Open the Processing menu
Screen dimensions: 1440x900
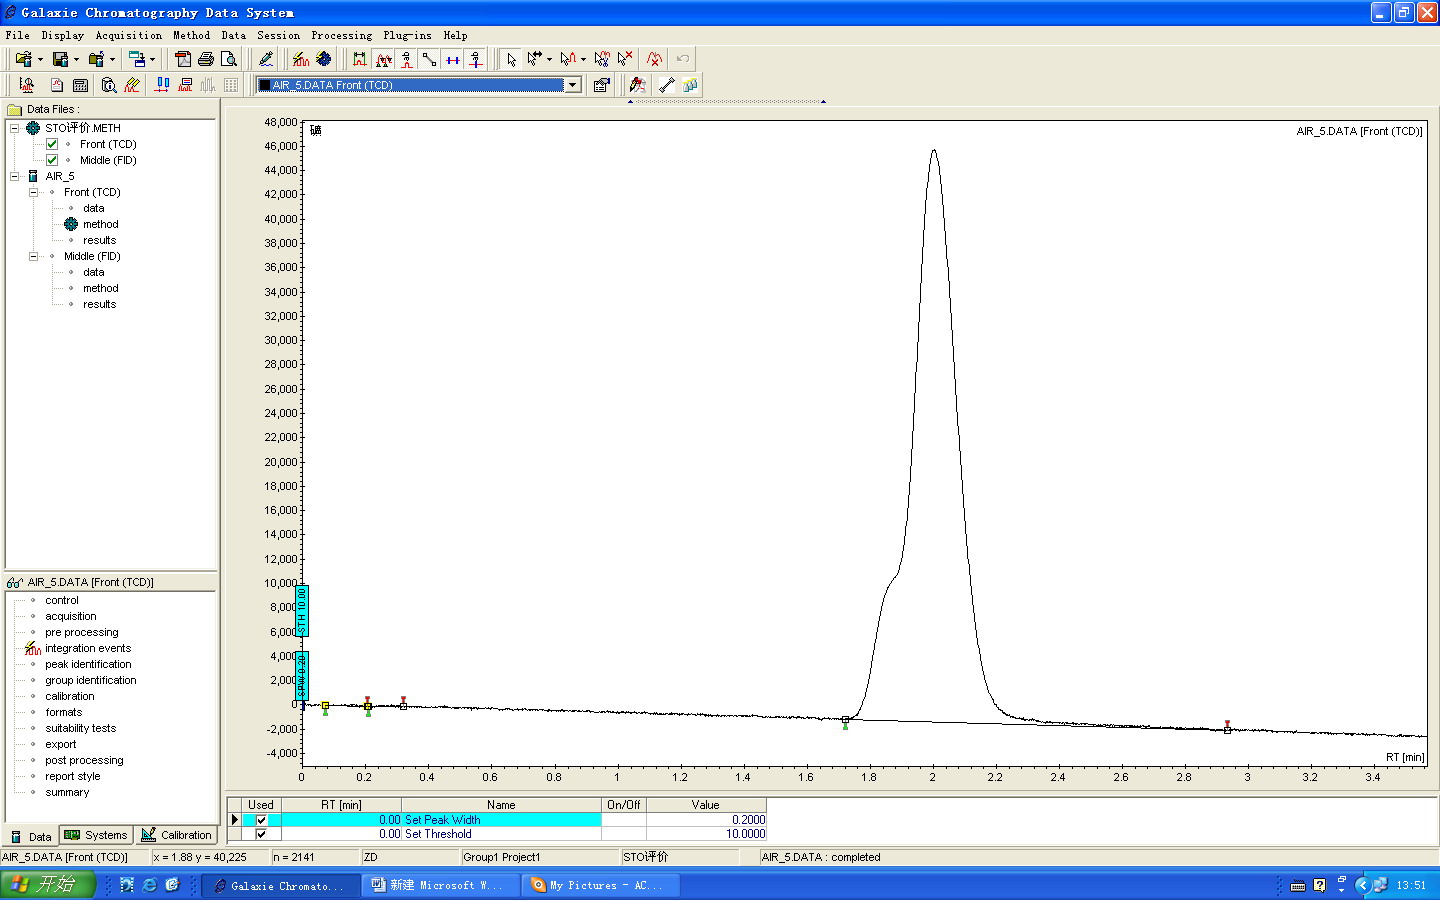coord(341,35)
